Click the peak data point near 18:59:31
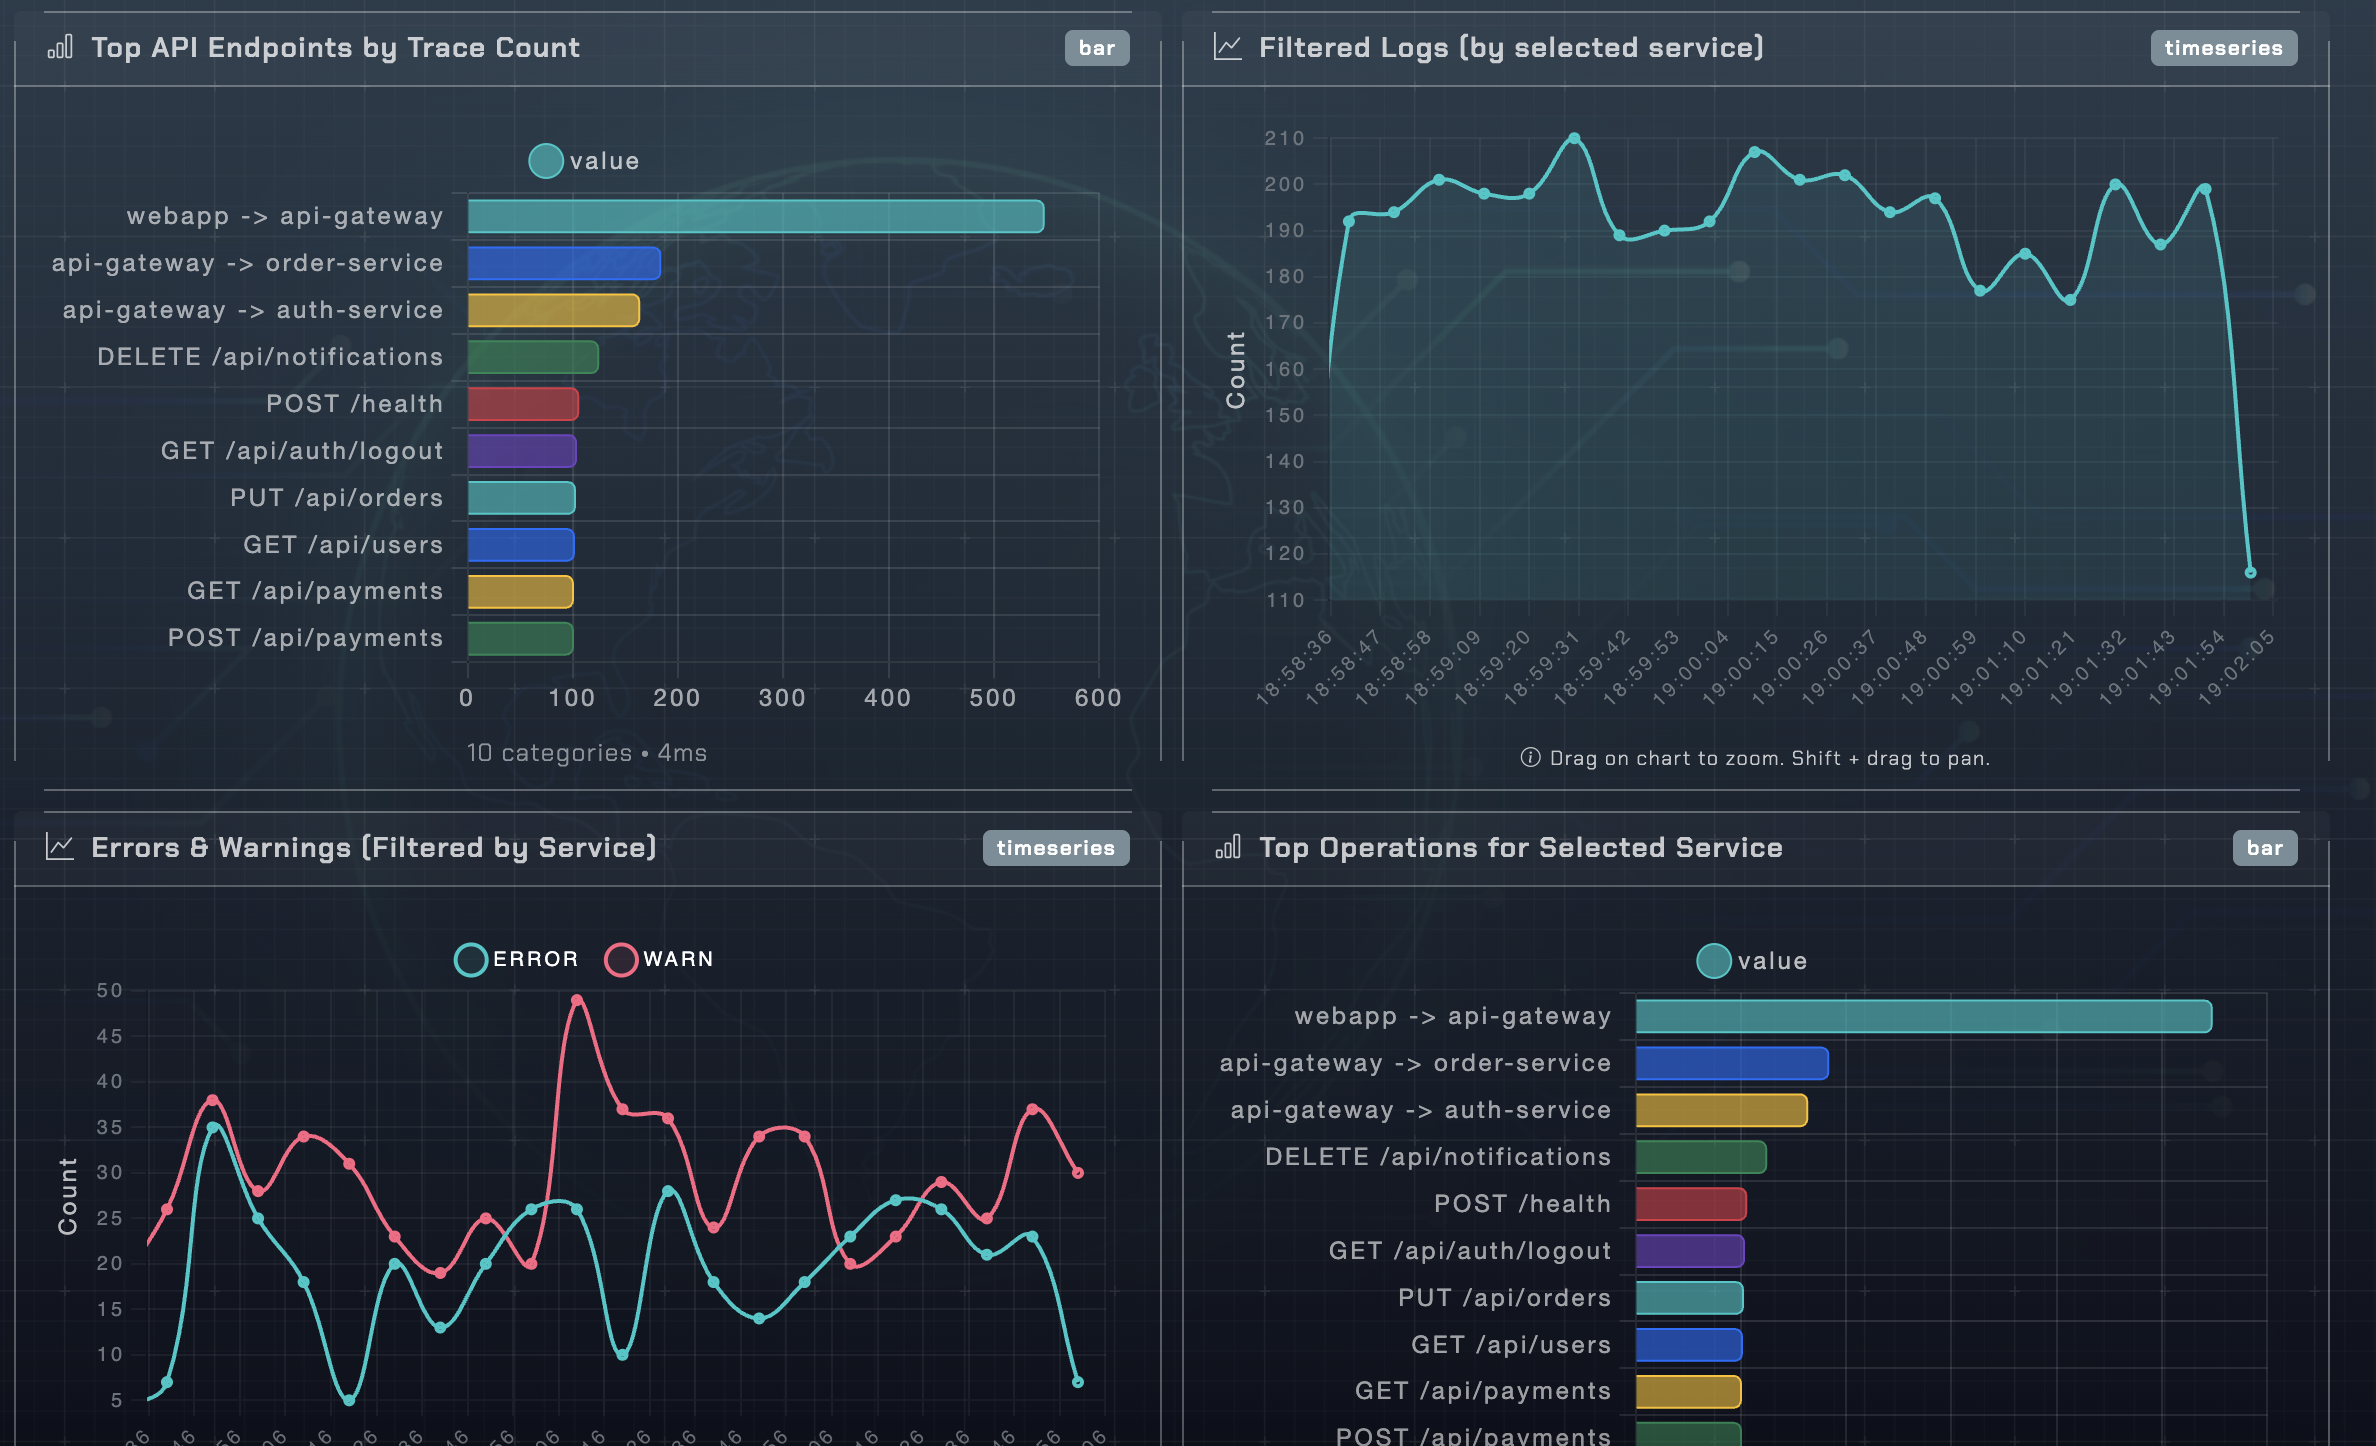Screen dimensions: 2376x1446 click(x=1575, y=137)
